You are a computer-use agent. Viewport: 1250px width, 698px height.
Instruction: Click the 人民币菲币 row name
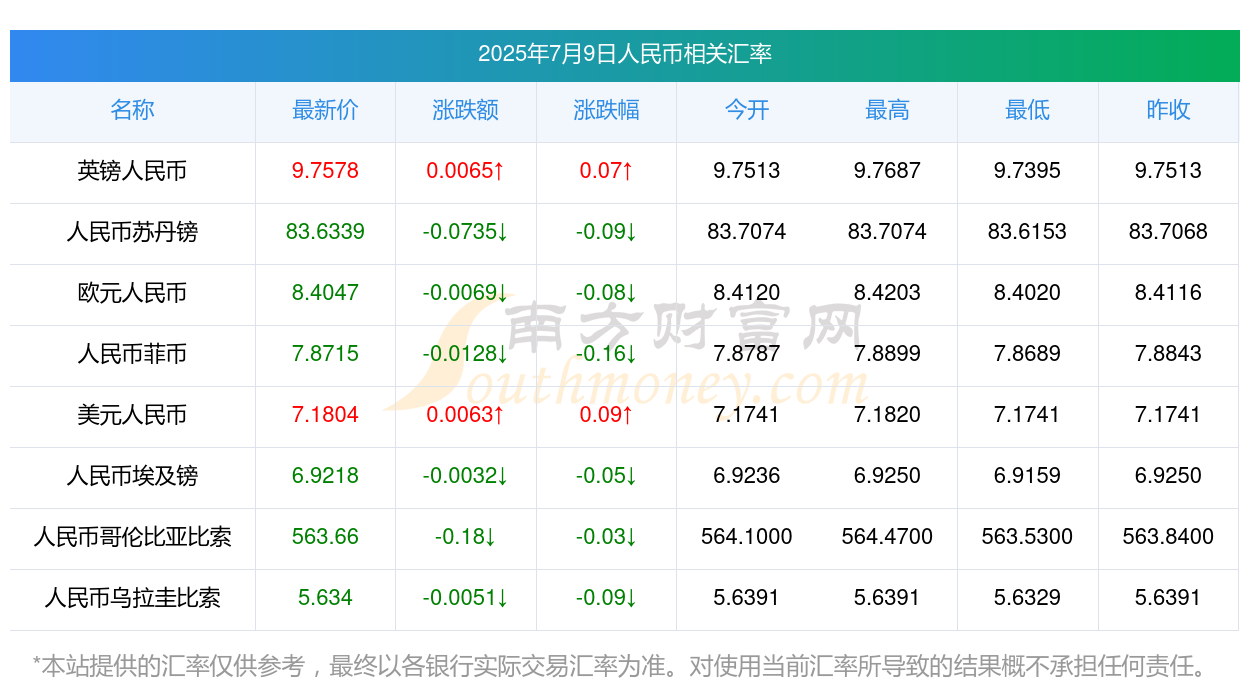click(x=132, y=354)
